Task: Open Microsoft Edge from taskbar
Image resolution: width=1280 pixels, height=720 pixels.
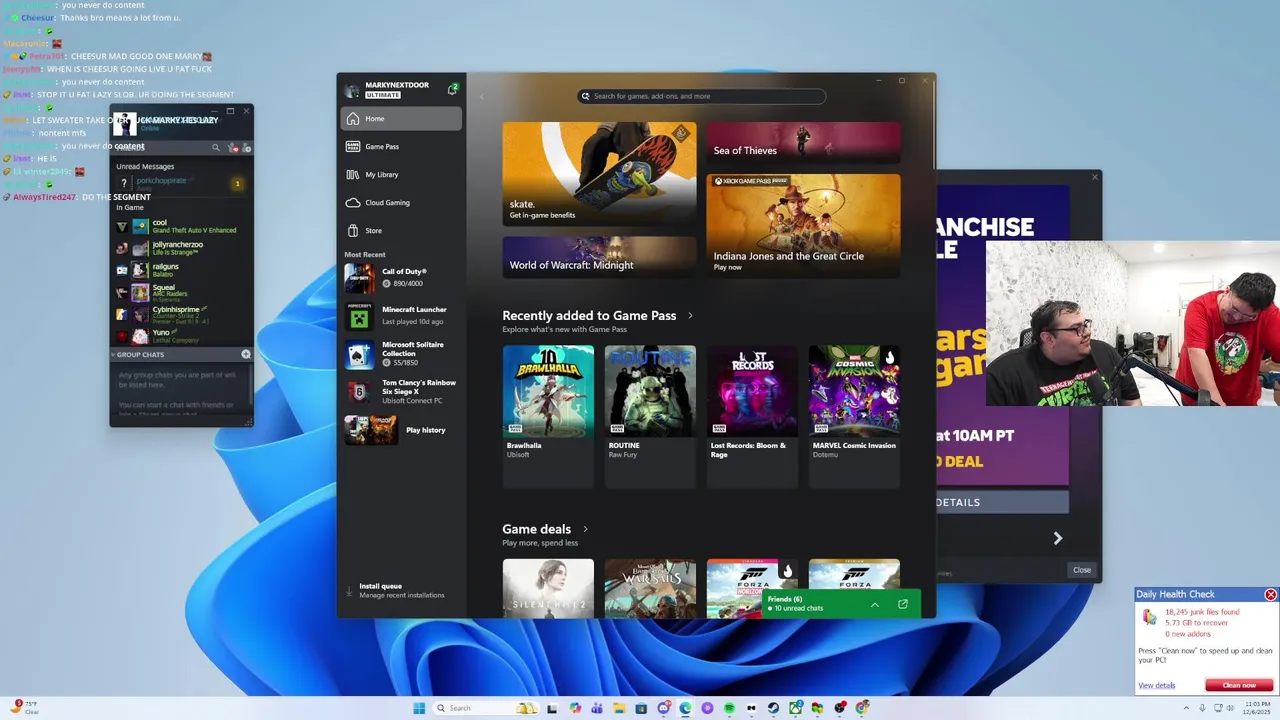Action: point(685,708)
